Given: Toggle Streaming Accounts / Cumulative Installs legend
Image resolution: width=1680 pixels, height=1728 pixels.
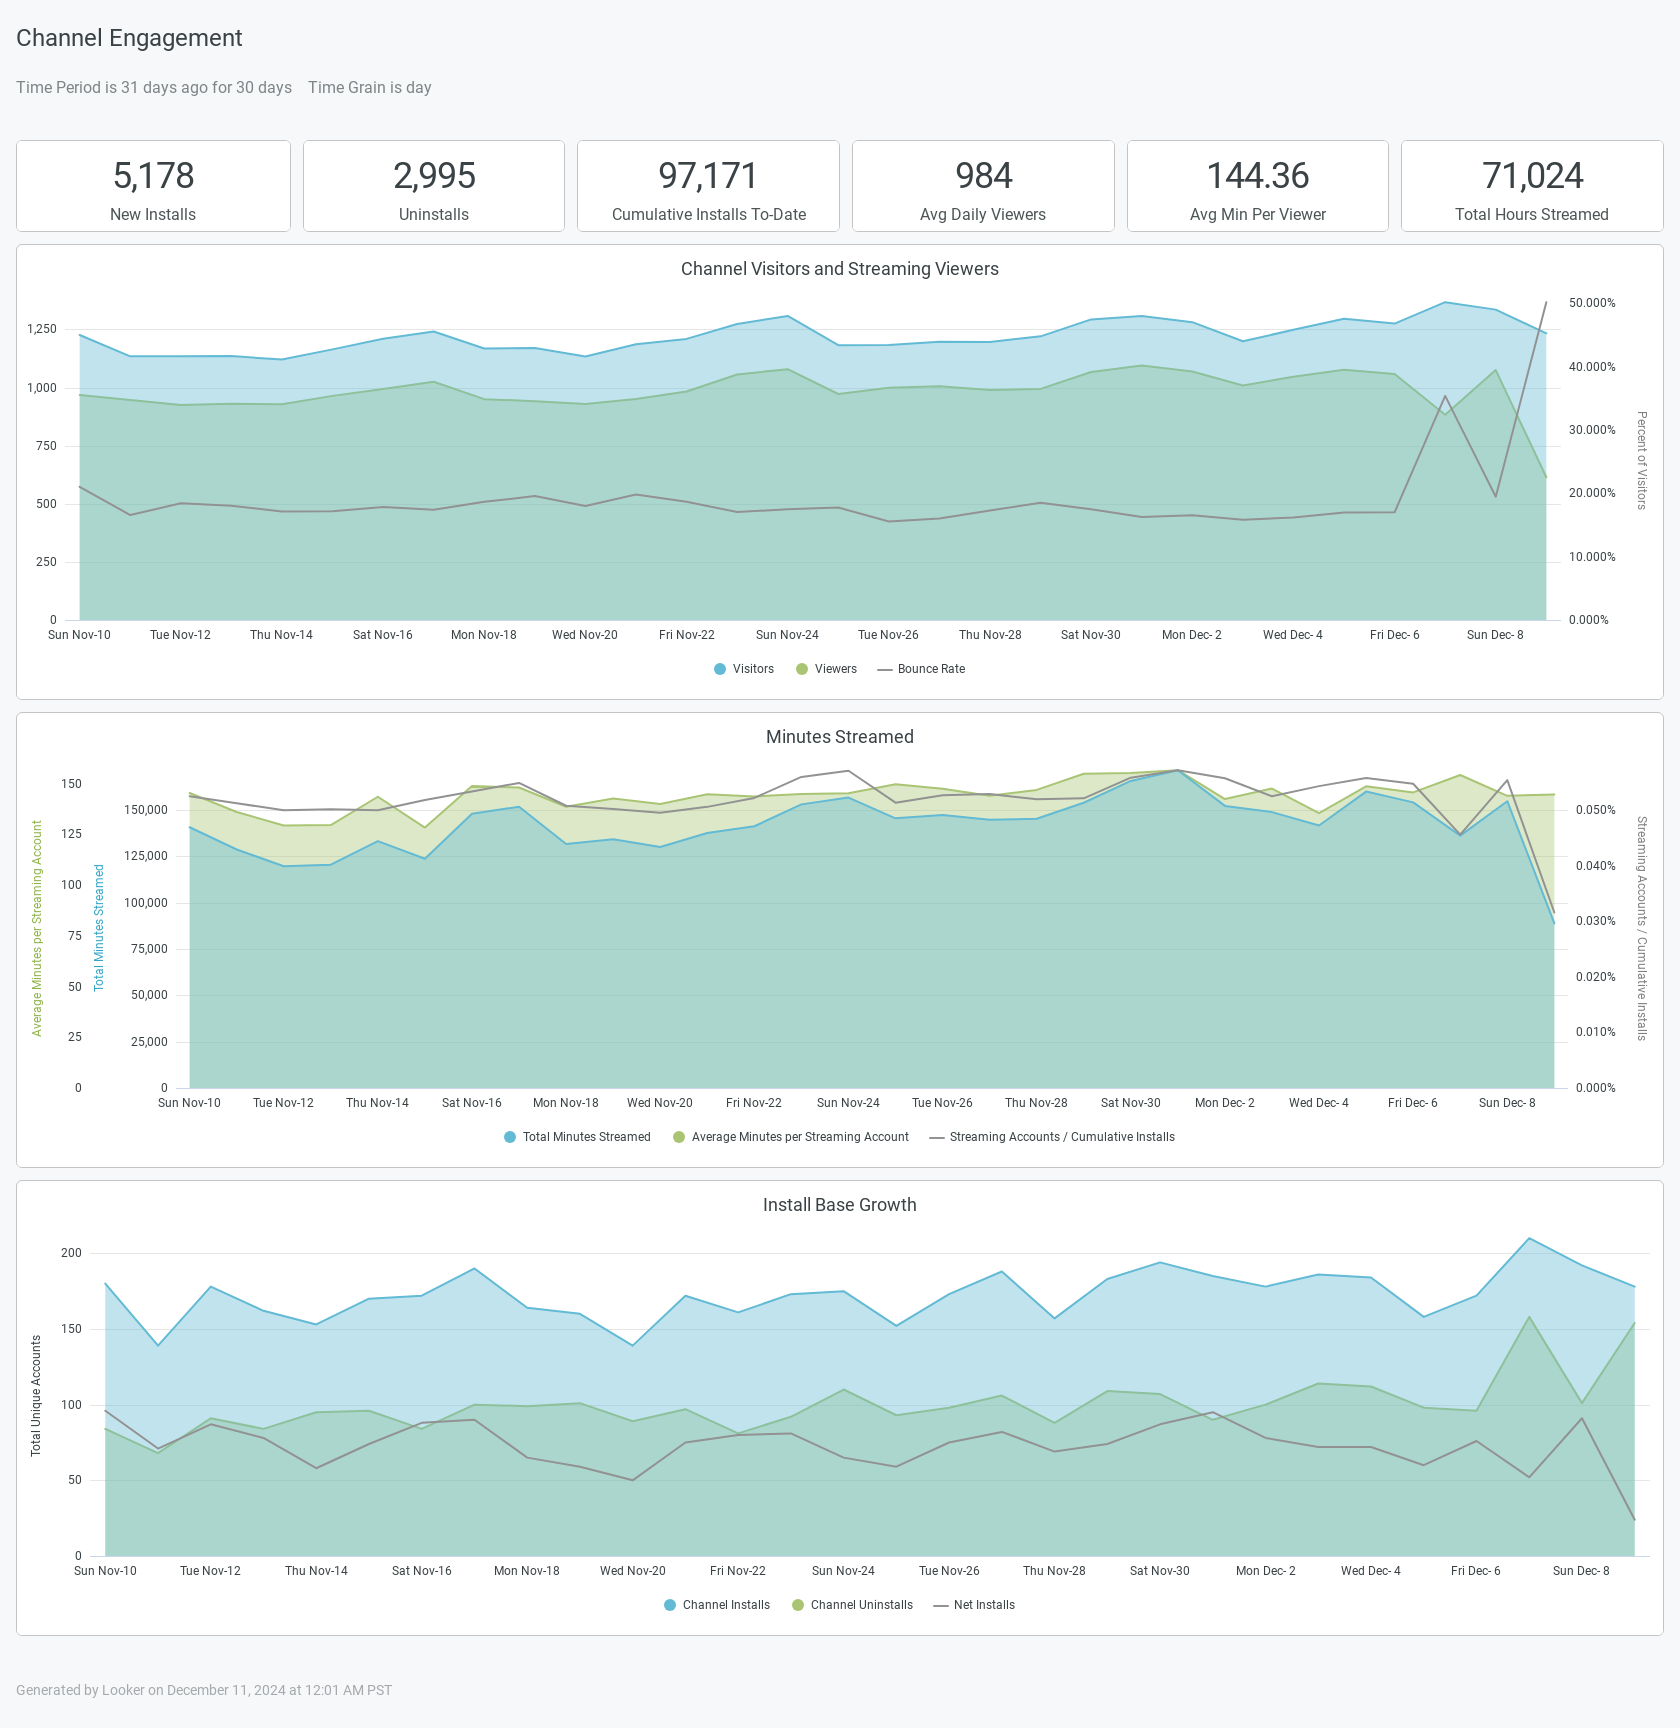Looking at the screenshot, I should [x=1052, y=1137].
